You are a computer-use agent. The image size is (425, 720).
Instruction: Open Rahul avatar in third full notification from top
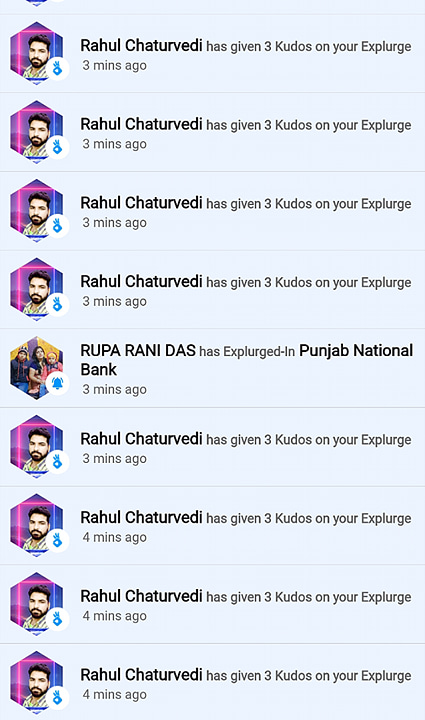[36, 210]
